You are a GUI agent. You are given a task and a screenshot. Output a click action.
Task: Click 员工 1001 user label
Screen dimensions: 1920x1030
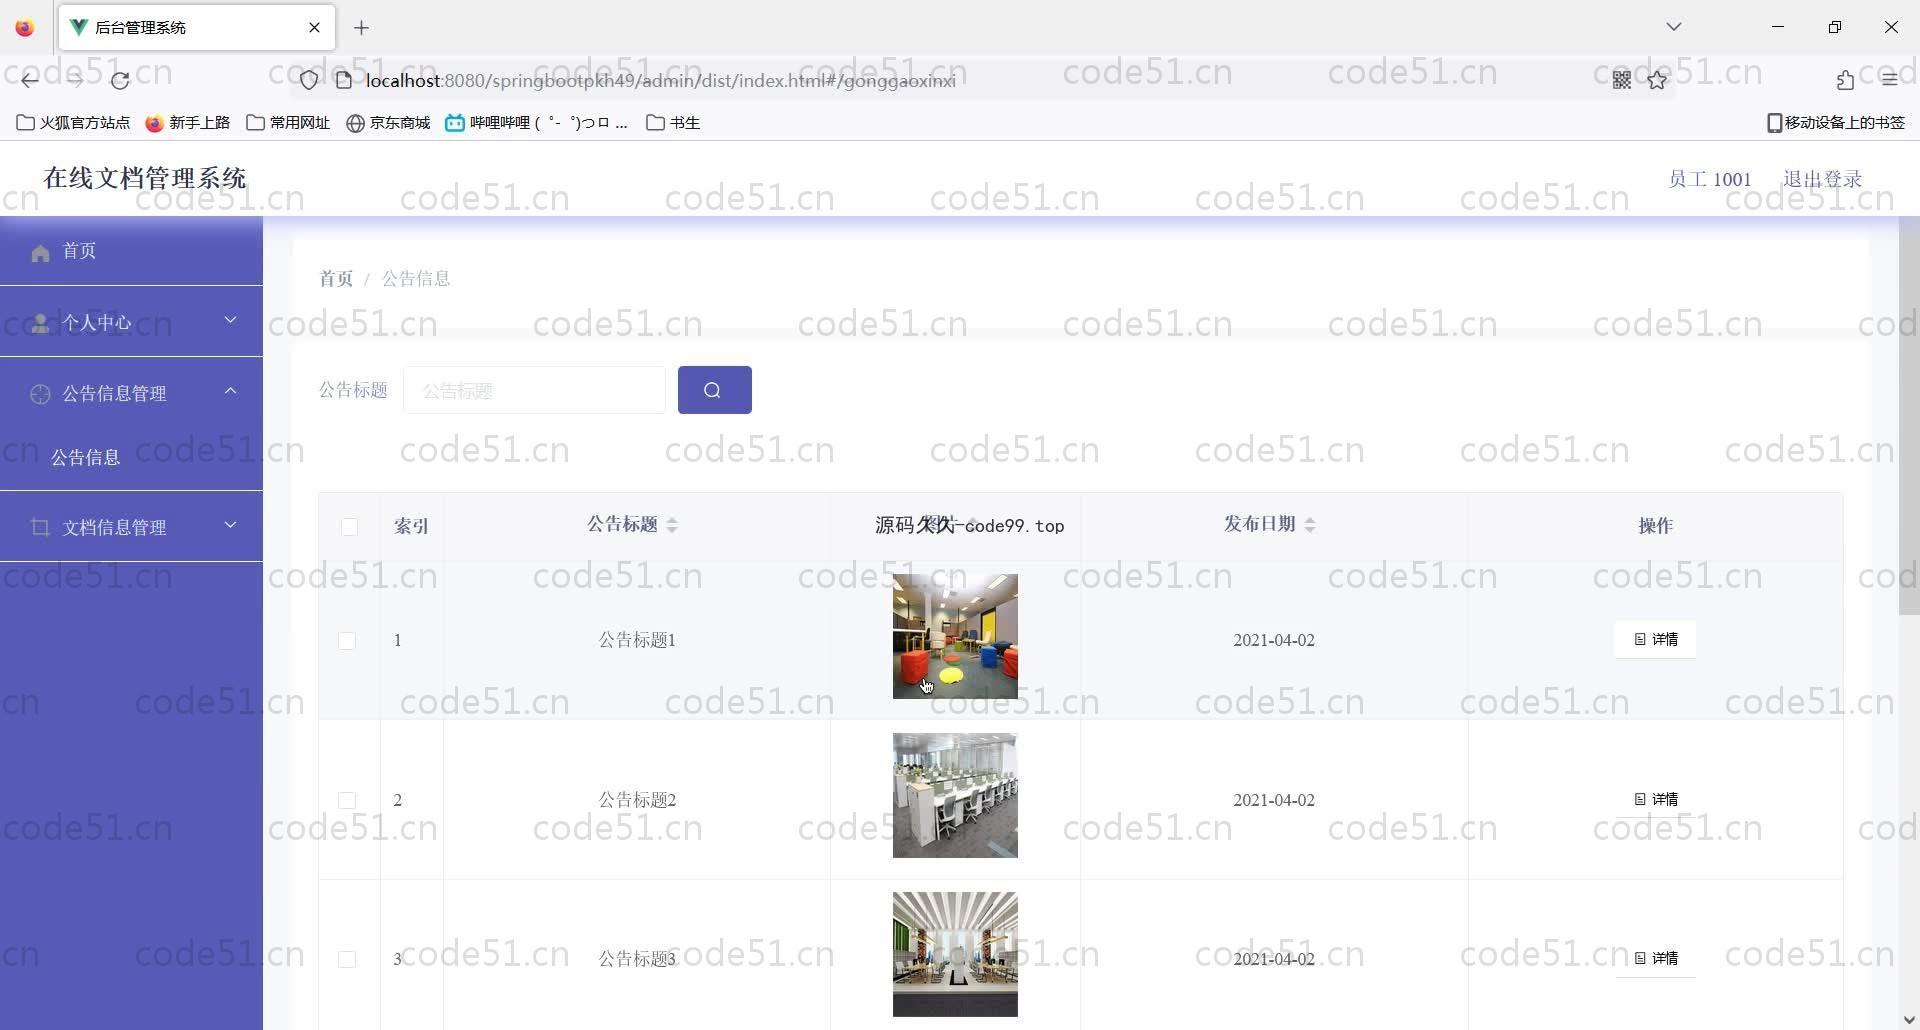tap(1709, 179)
